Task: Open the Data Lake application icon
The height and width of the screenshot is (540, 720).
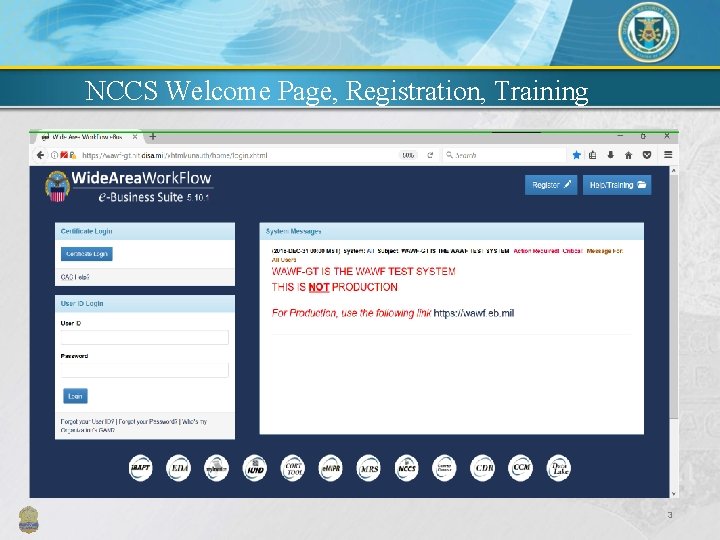Action: 559,468
